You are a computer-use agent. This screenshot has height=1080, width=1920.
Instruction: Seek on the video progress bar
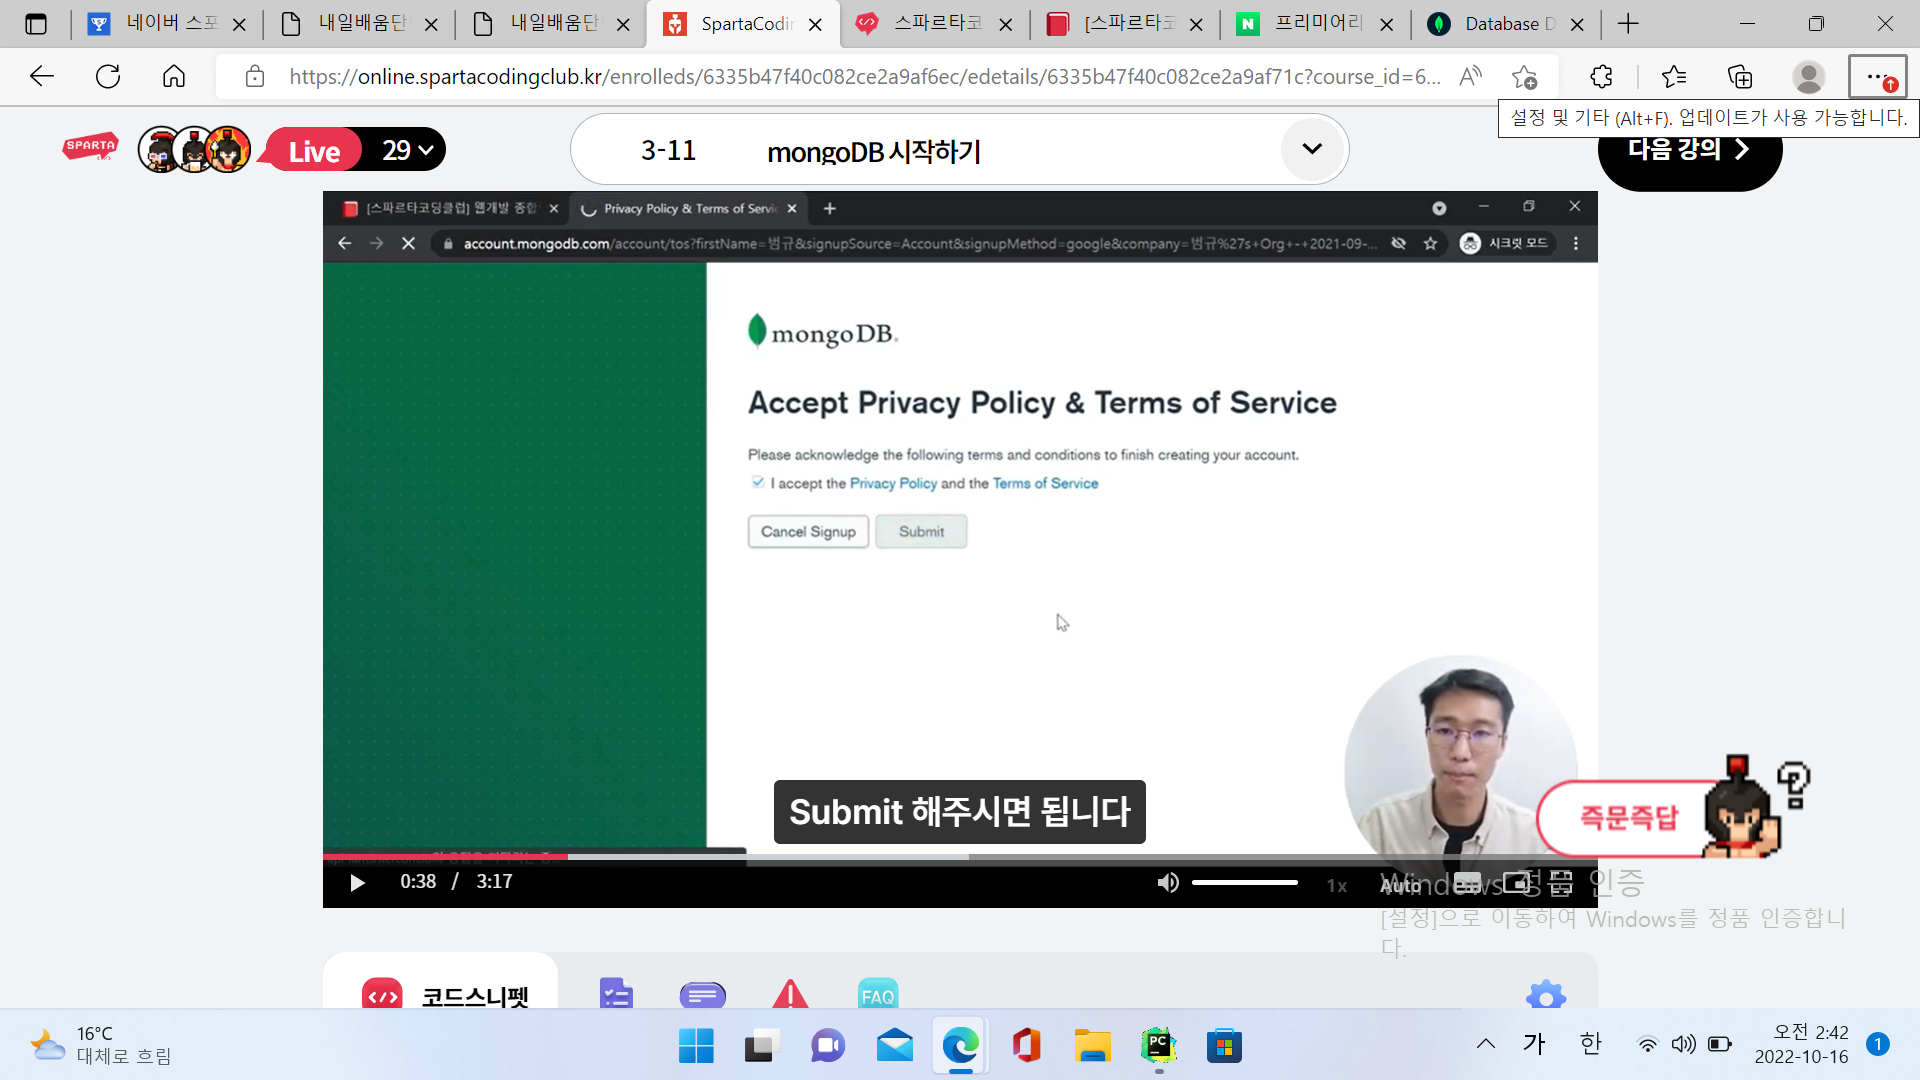coord(960,856)
